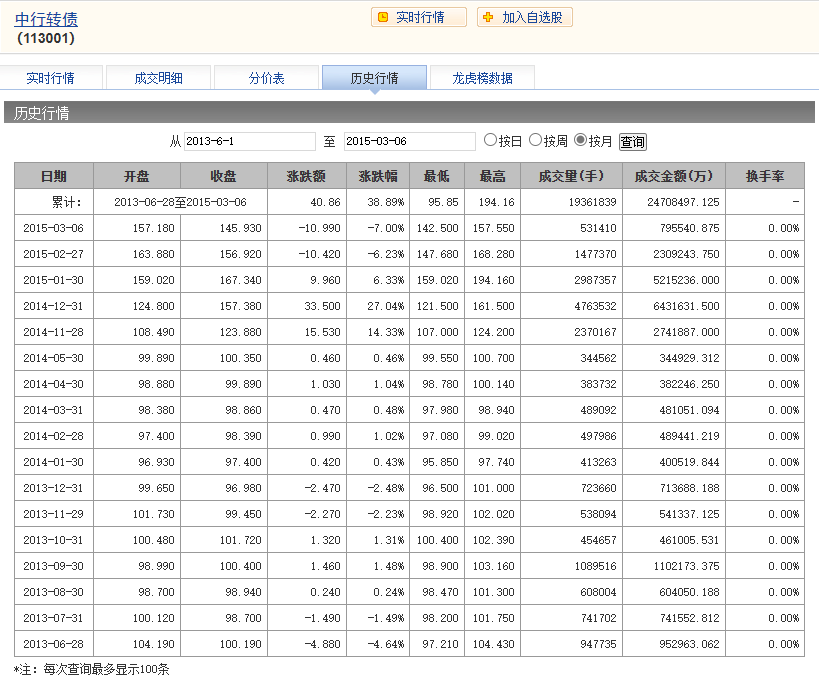Screen dimensions: 819x680
Task: Open the 成交明细 tab
Action: pyautogui.click(x=158, y=78)
